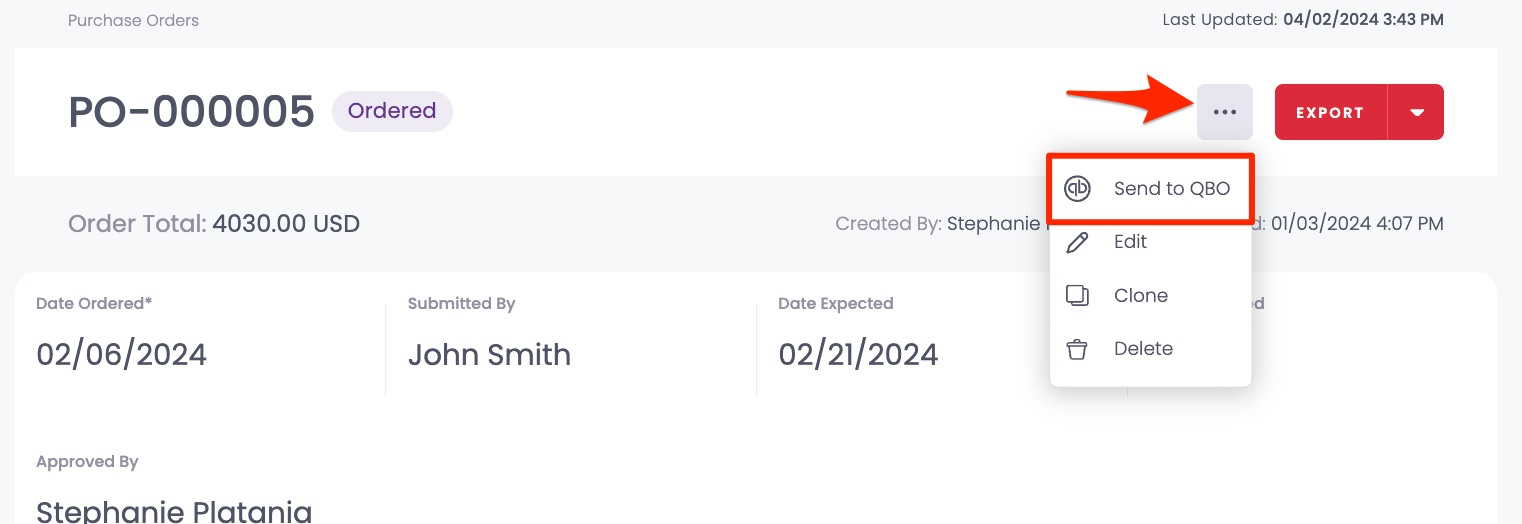
Task: Select Send to QBO menu entry
Action: tap(1150, 189)
